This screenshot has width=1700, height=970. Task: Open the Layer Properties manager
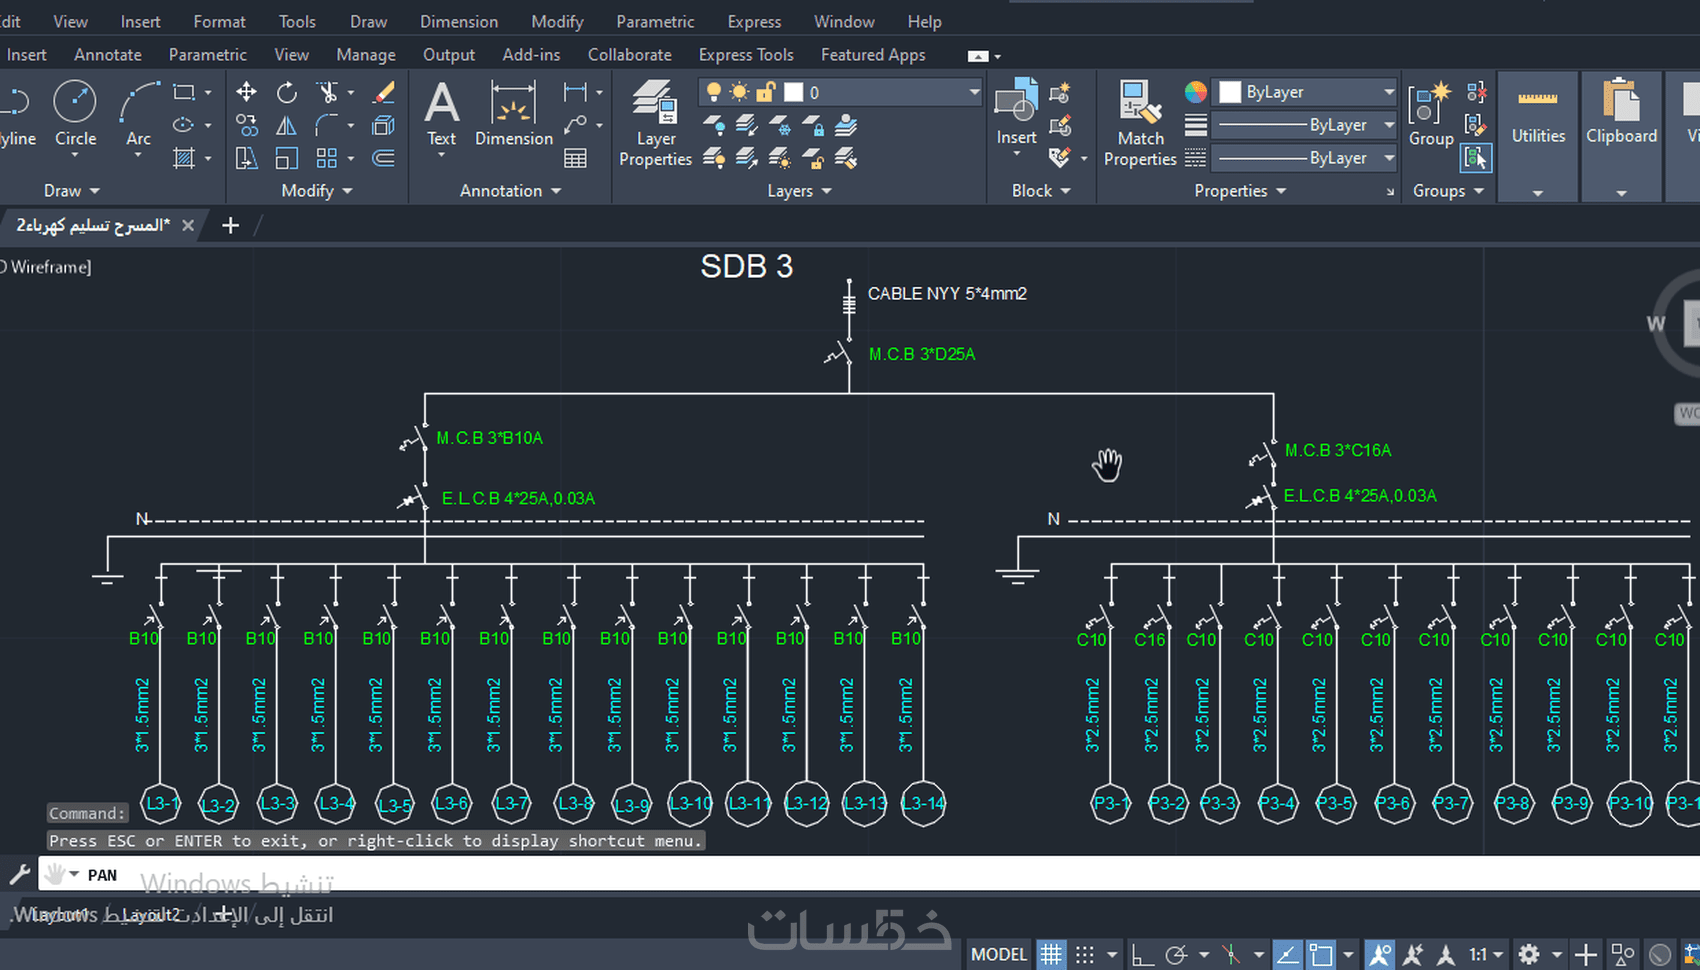pyautogui.click(x=655, y=123)
